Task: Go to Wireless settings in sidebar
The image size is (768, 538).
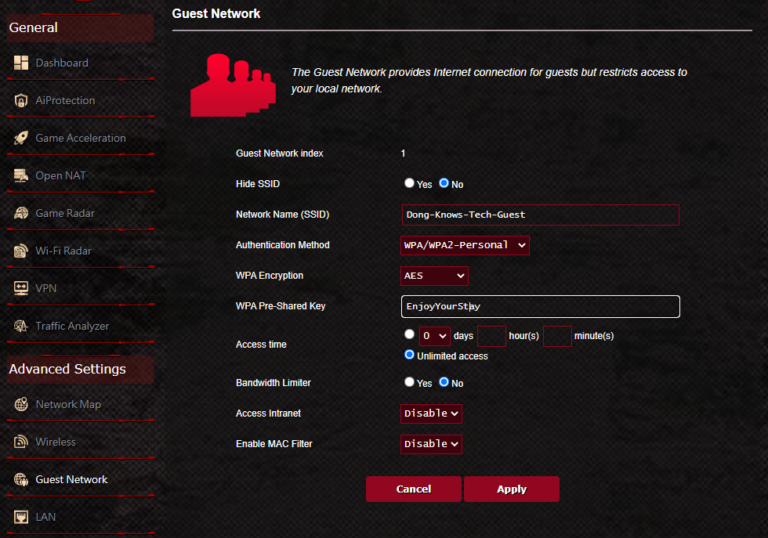Action: pos(55,442)
